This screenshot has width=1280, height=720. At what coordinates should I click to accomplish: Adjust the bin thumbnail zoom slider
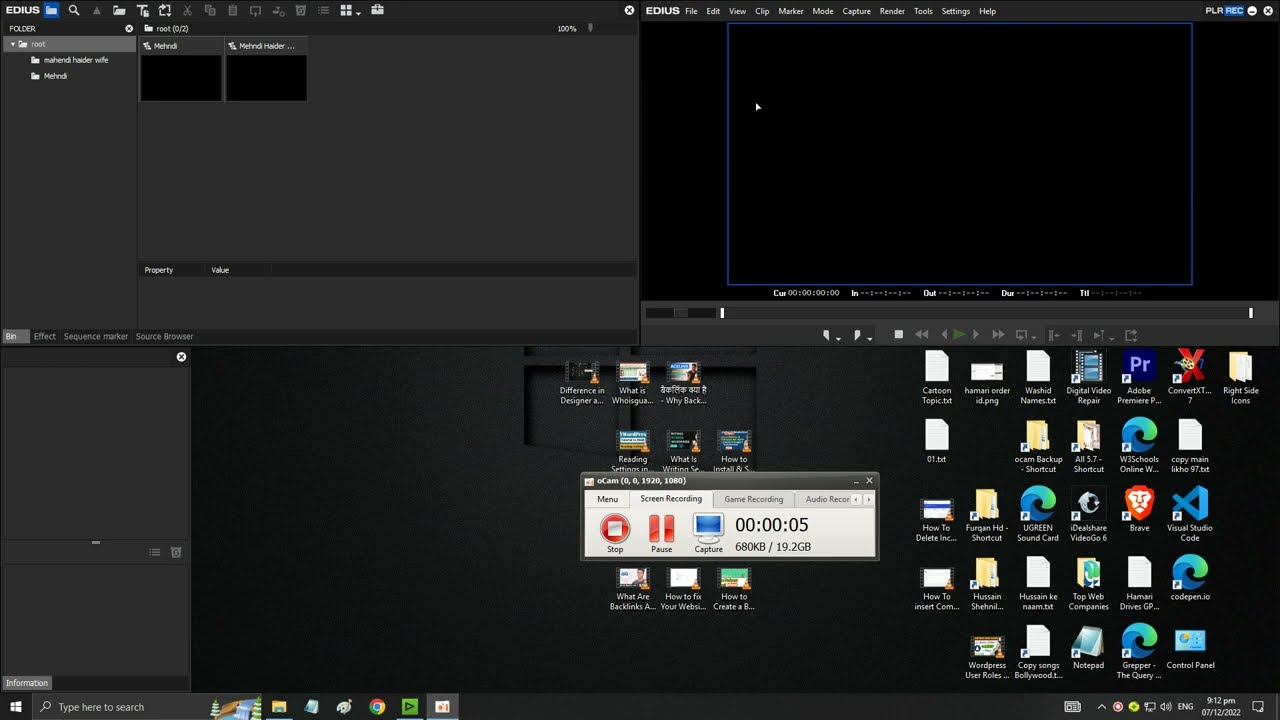[590, 28]
